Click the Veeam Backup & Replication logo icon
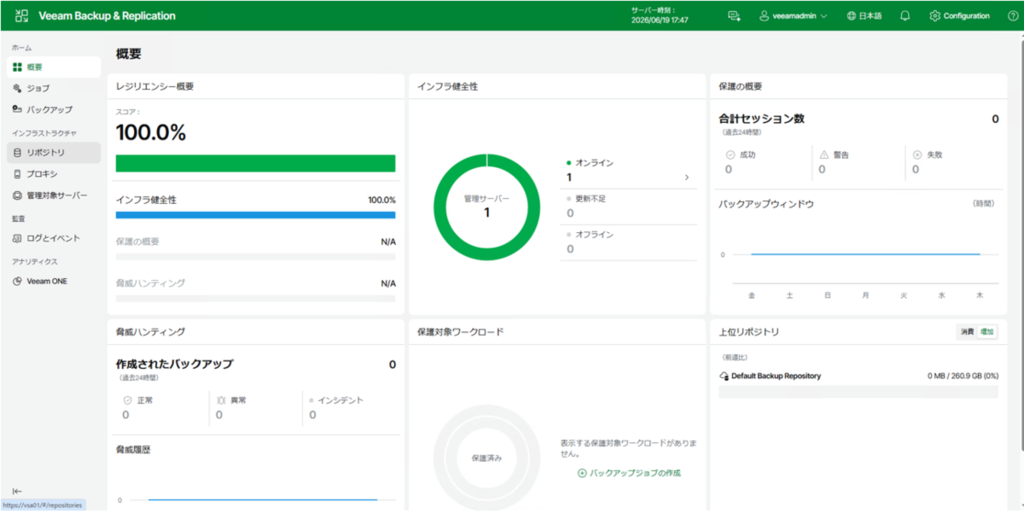Image resolution: width=1024 pixels, height=513 pixels. (x=22, y=16)
